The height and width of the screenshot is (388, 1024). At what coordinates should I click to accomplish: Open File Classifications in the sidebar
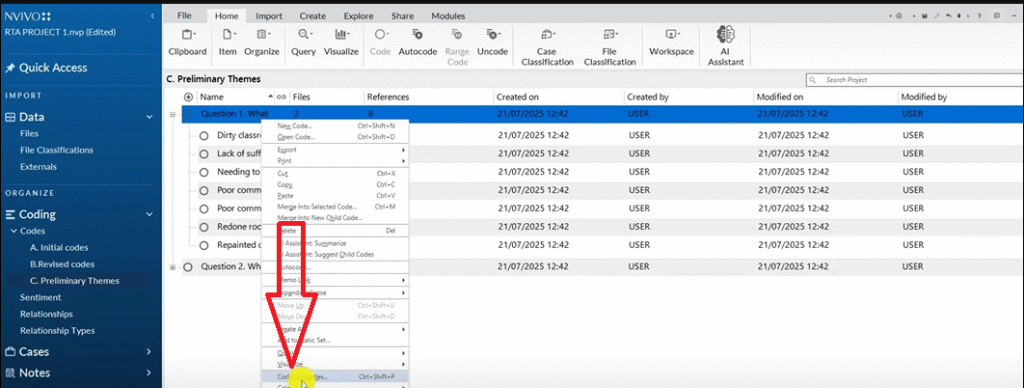point(56,150)
